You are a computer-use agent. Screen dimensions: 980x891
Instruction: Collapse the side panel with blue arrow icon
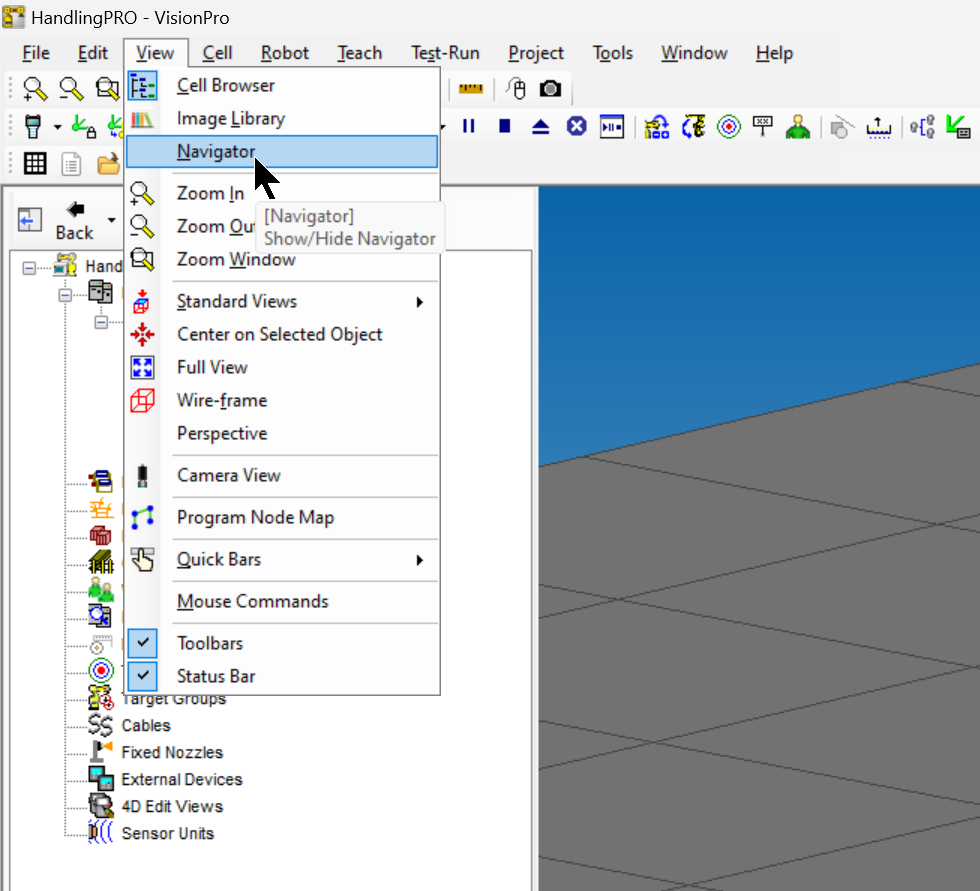(x=29, y=220)
